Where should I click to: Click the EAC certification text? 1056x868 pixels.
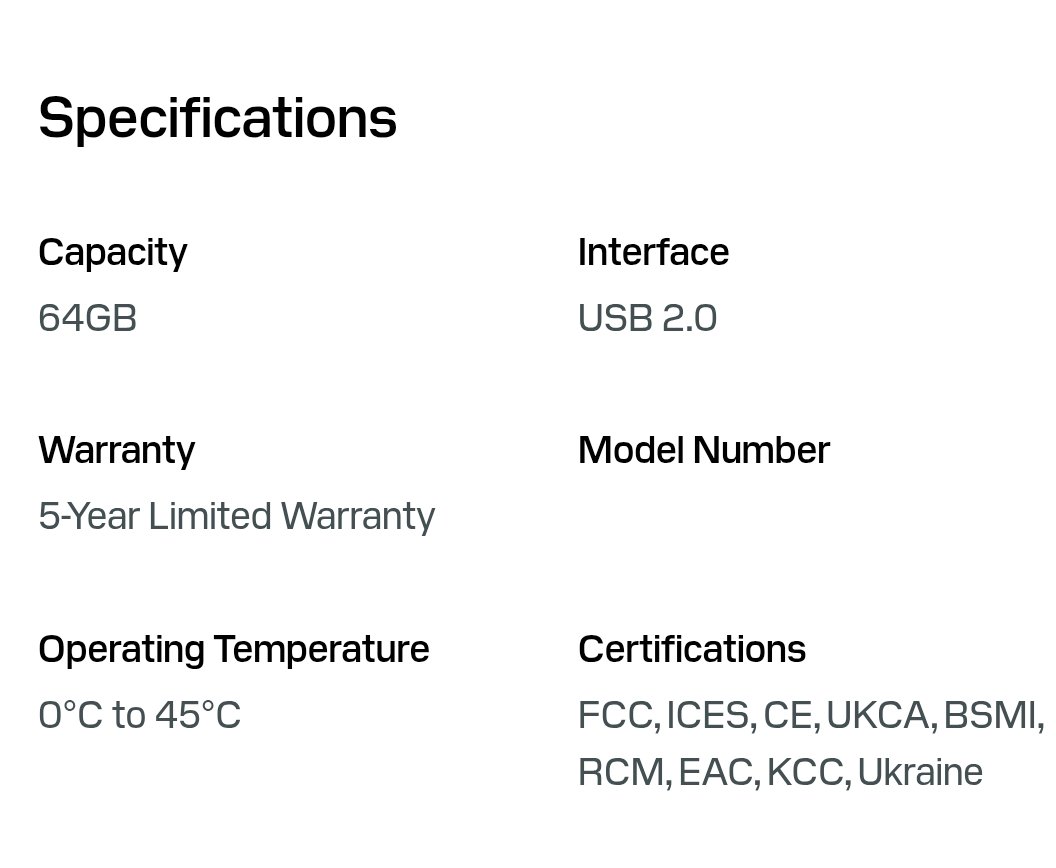coord(715,773)
